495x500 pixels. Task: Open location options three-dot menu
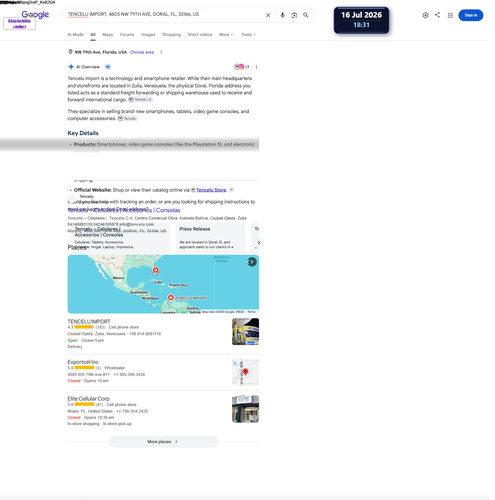[x=161, y=52]
